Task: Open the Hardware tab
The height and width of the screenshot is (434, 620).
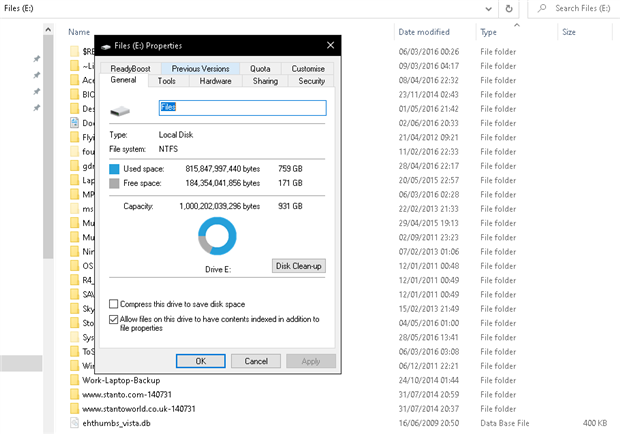Action: point(215,81)
